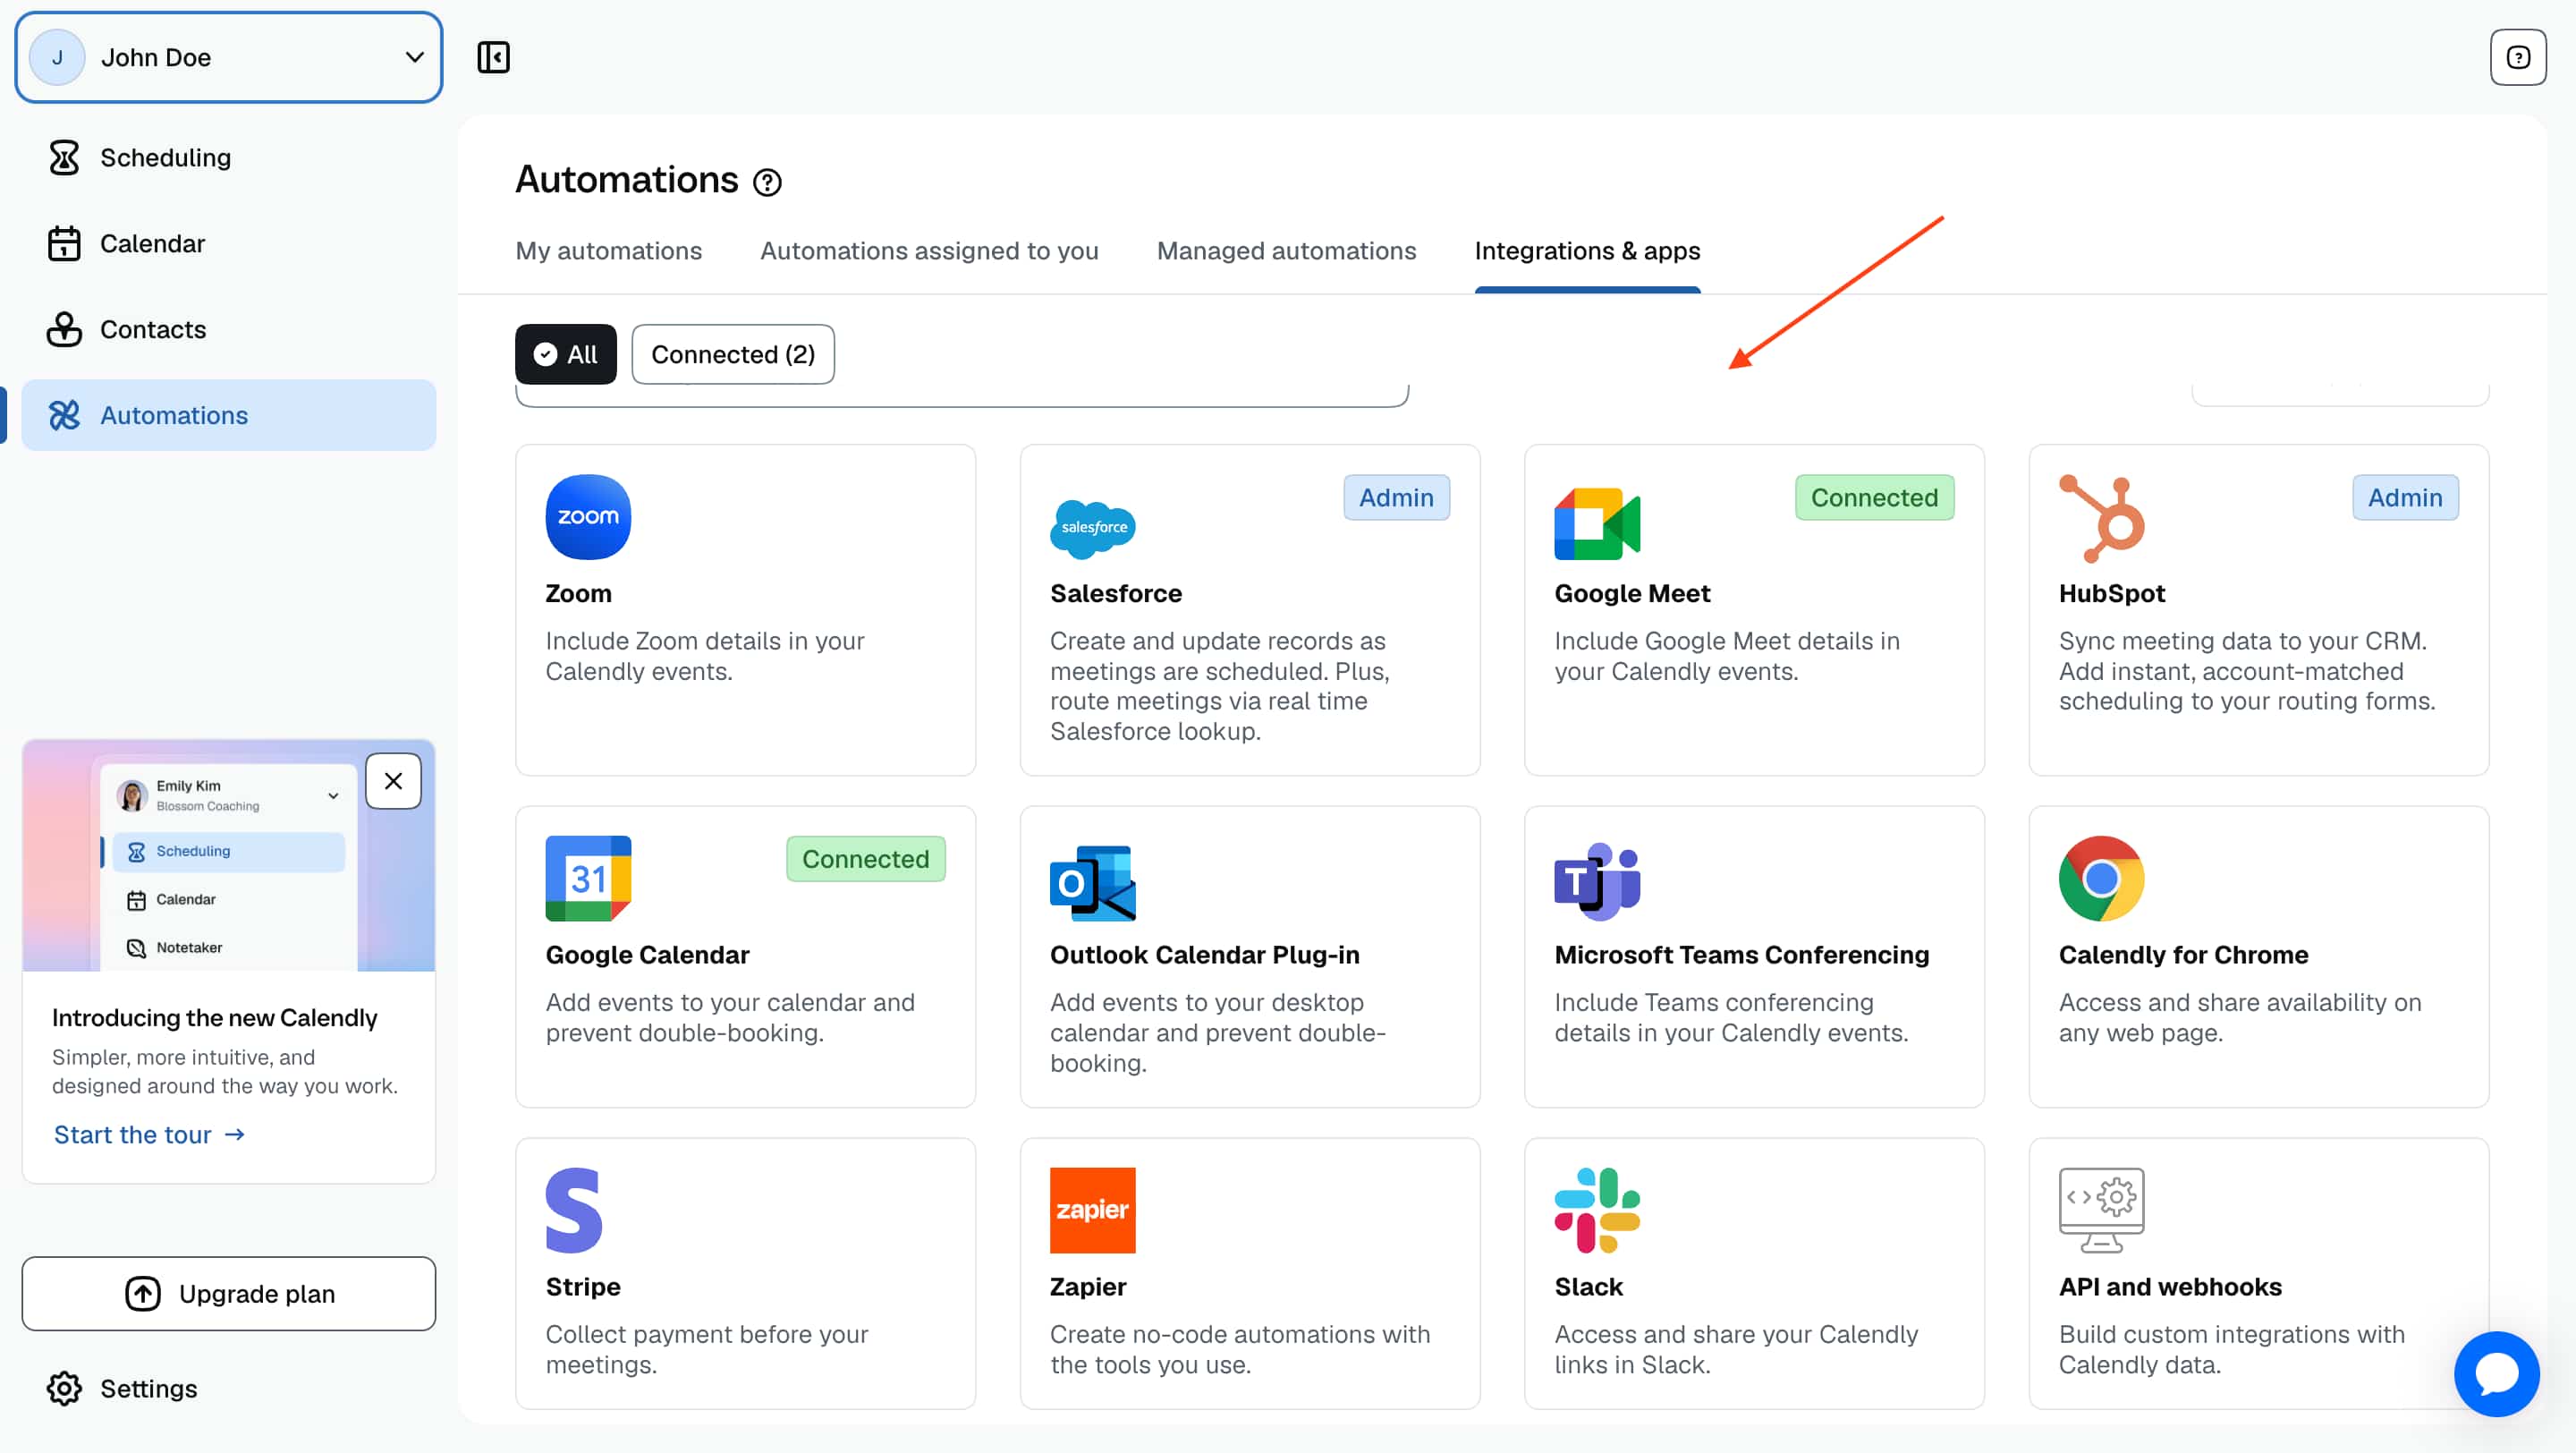This screenshot has width=2576, height=1453.
Task: Click the Google Calendar 31 icon
Action: pyautogui.click(x=588, y=878)
